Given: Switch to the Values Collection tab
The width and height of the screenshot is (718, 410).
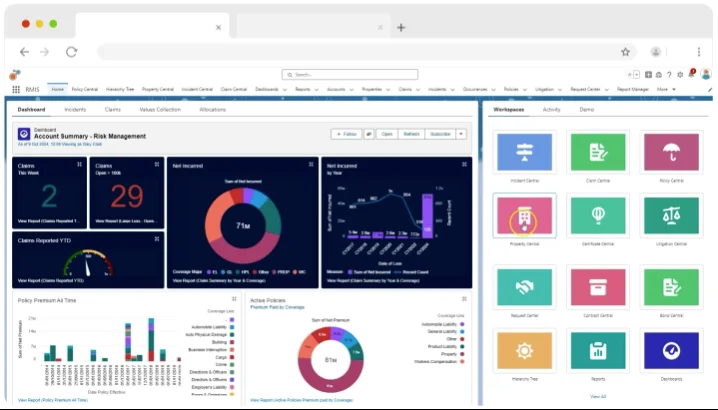Looking at the screenshot, I should point(160,109).
